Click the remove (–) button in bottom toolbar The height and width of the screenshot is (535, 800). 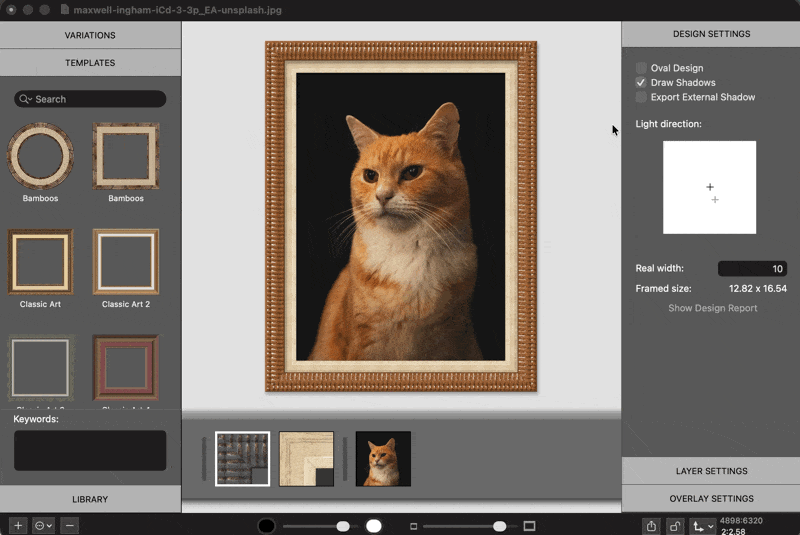pyautogui.click(x=69, y=525)
